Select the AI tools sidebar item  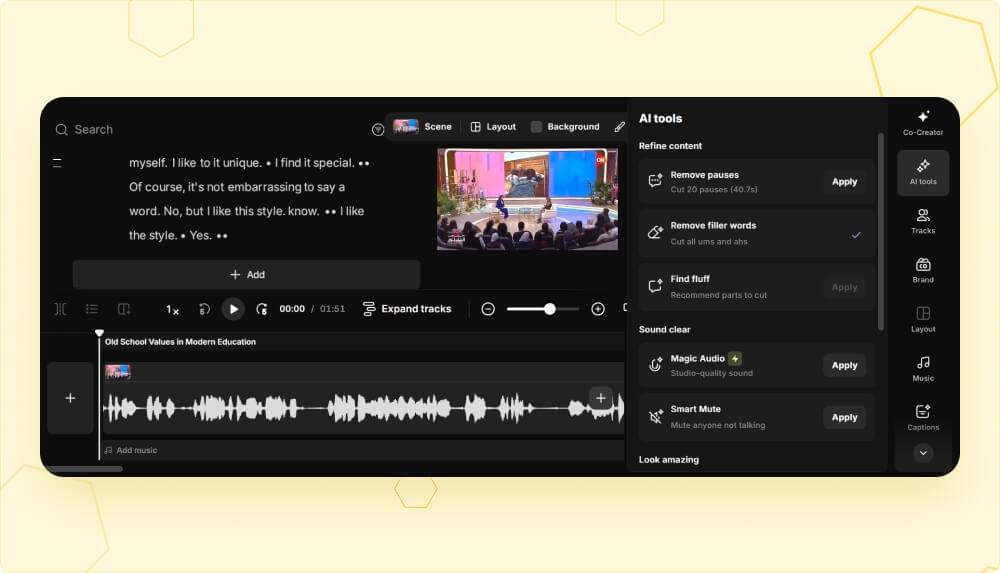click(923, 172)
